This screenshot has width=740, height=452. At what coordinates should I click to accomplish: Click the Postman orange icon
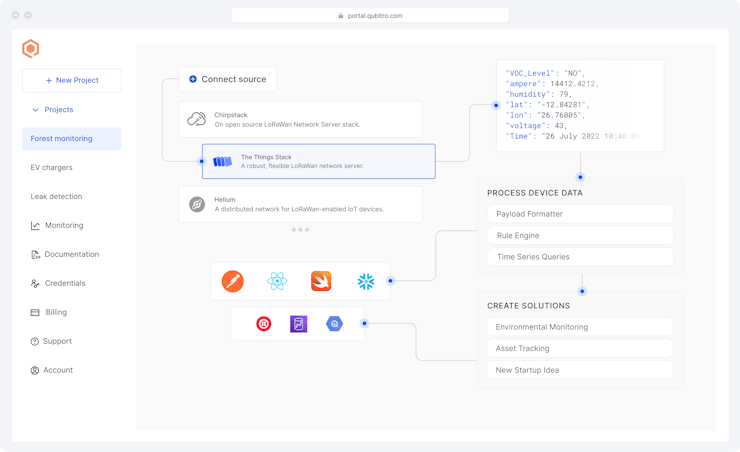point(233,281)
